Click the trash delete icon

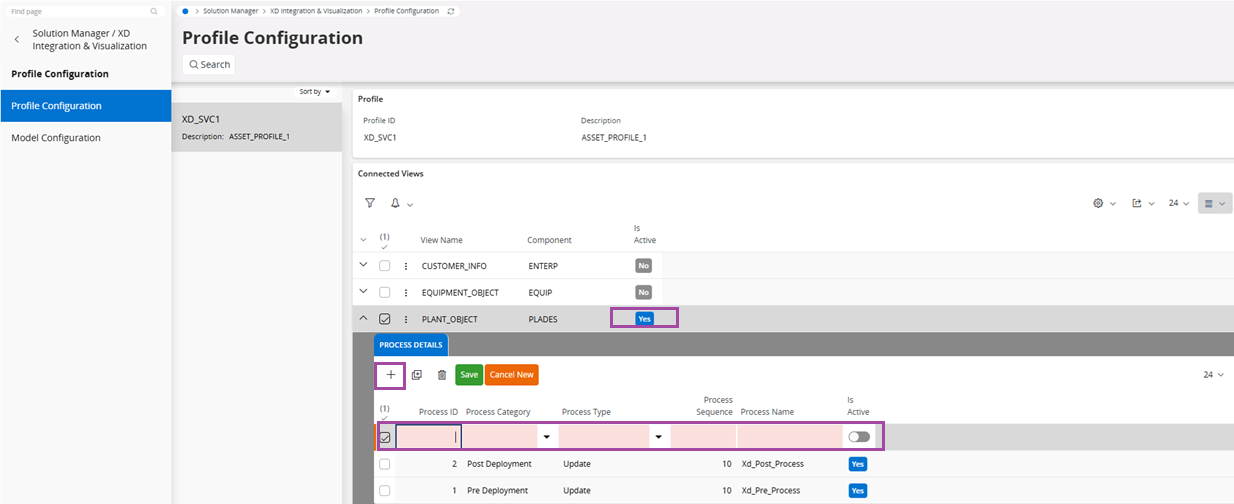tap(442, 375)
